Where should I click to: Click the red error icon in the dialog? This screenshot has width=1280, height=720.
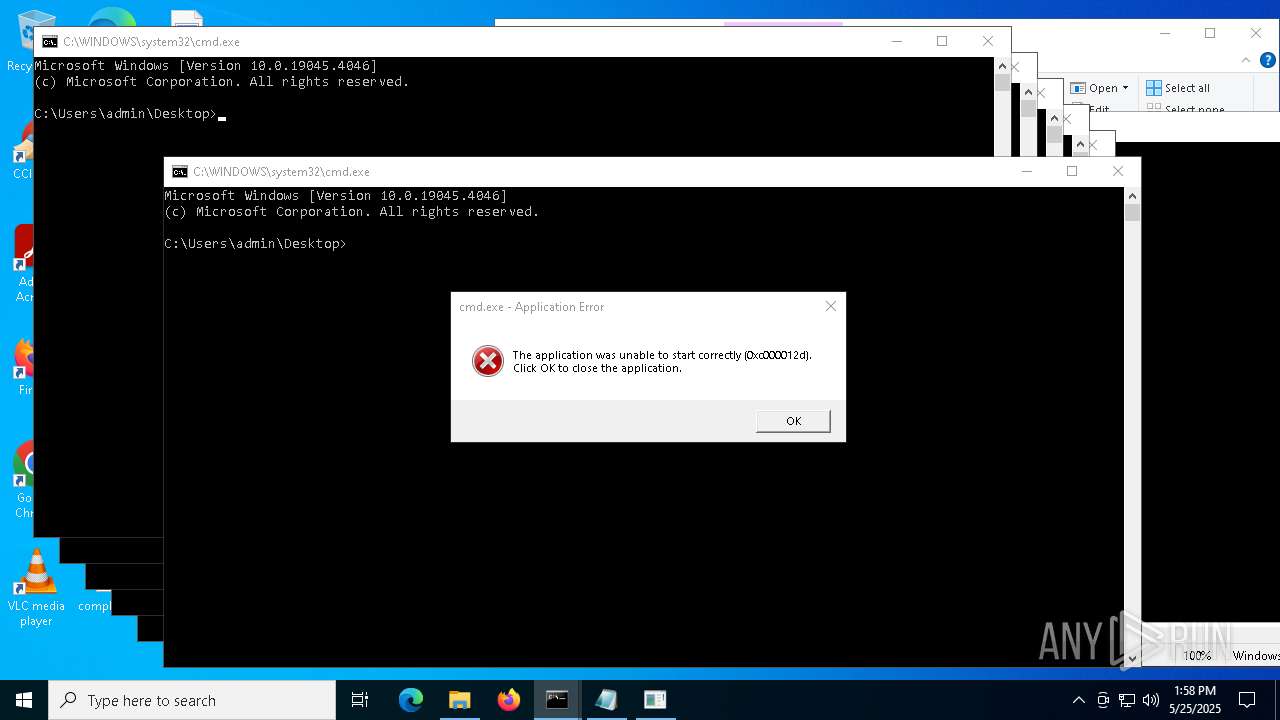[x=487, y=361]
